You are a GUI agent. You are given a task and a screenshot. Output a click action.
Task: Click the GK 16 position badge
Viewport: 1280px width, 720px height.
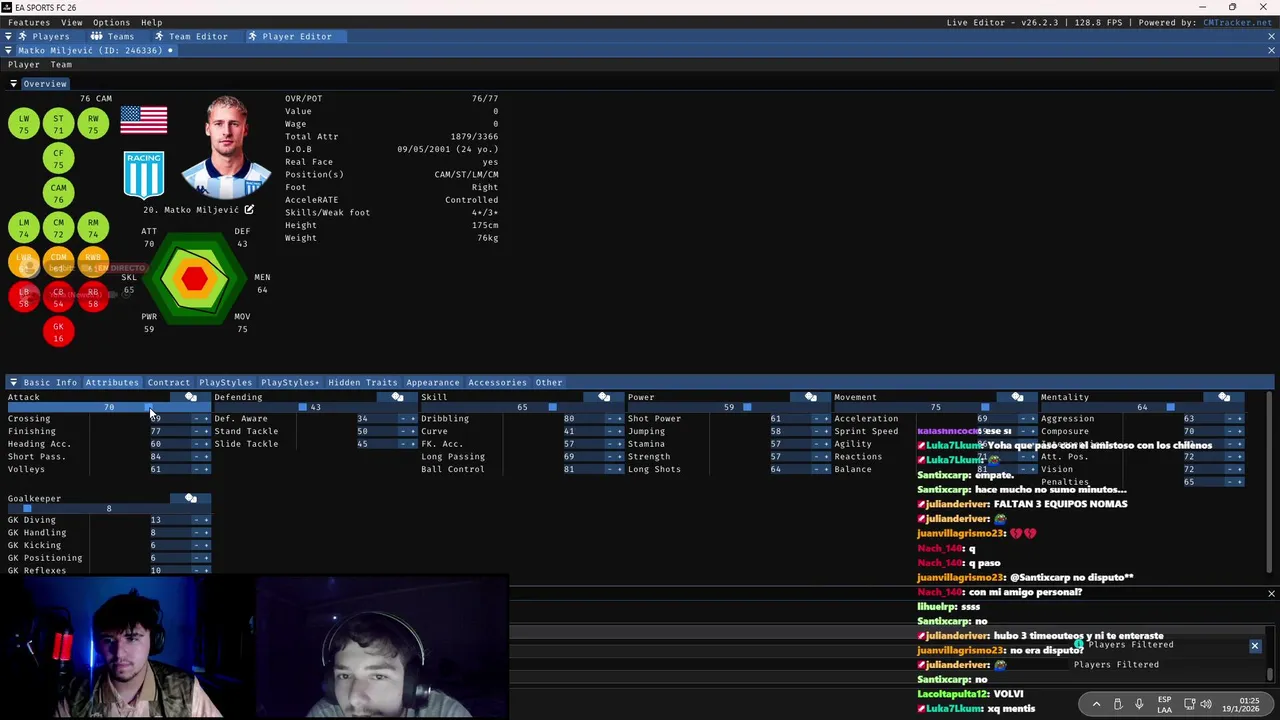(58, 331)
